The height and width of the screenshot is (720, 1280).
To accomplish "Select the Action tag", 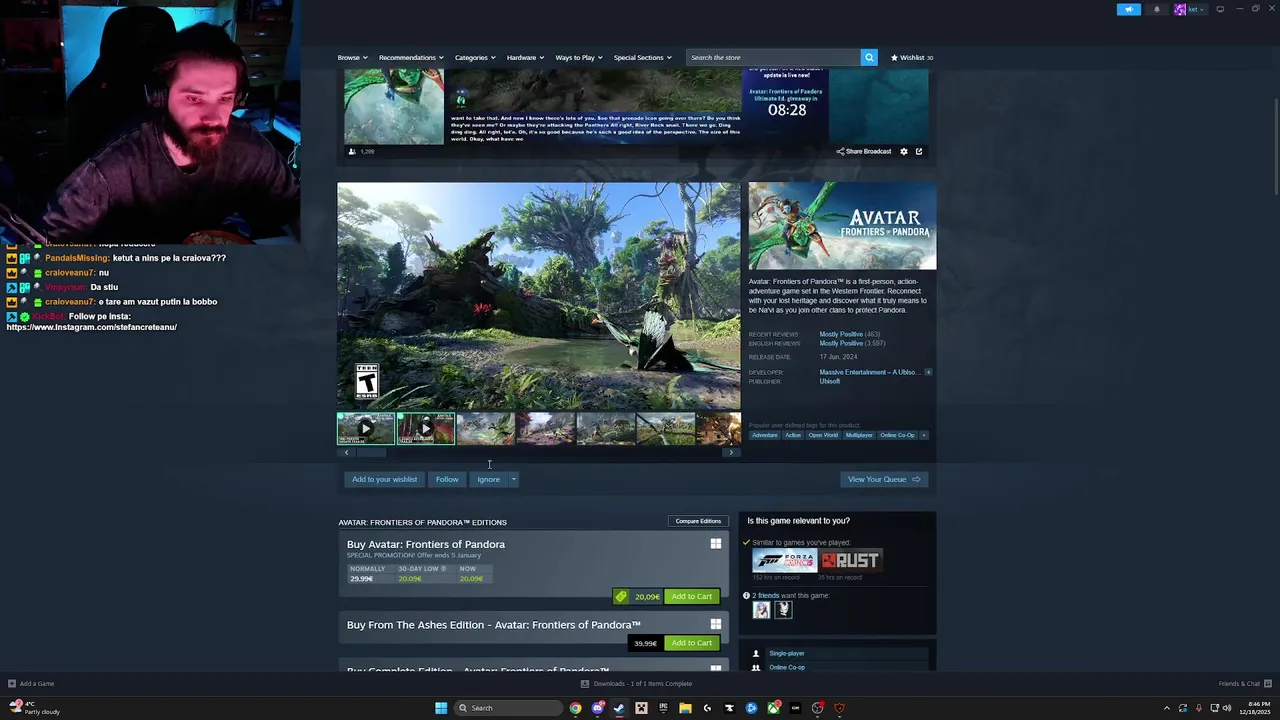I will click(x=793, y=435).
